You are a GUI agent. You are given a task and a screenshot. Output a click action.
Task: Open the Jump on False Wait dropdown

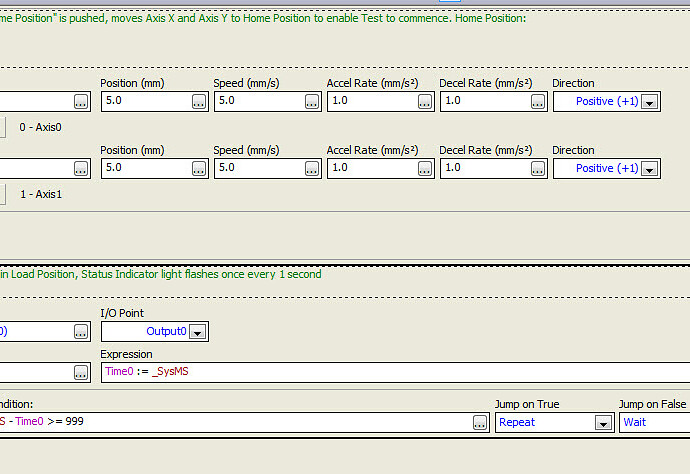pos(655,423)
